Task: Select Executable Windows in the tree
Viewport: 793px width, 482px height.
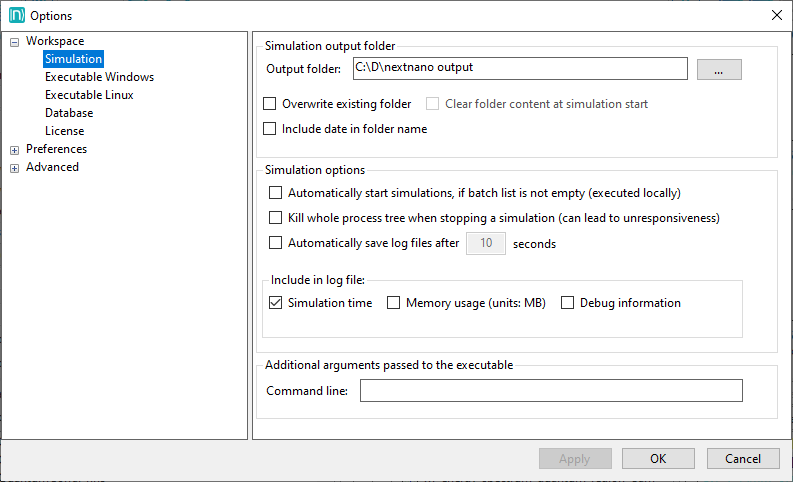Action: point(99,77)
